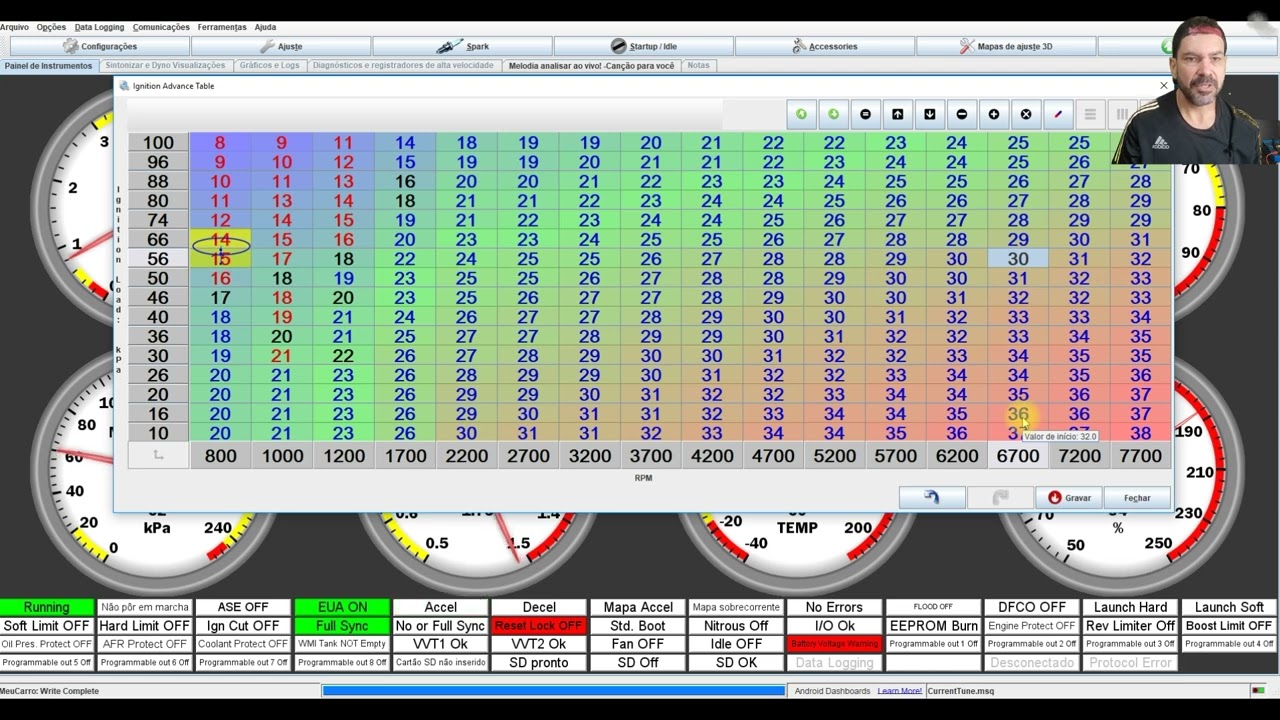Click the X multiply-cells icon
The height and width of the screenshot is (720, 1280).
[1025, 114]
